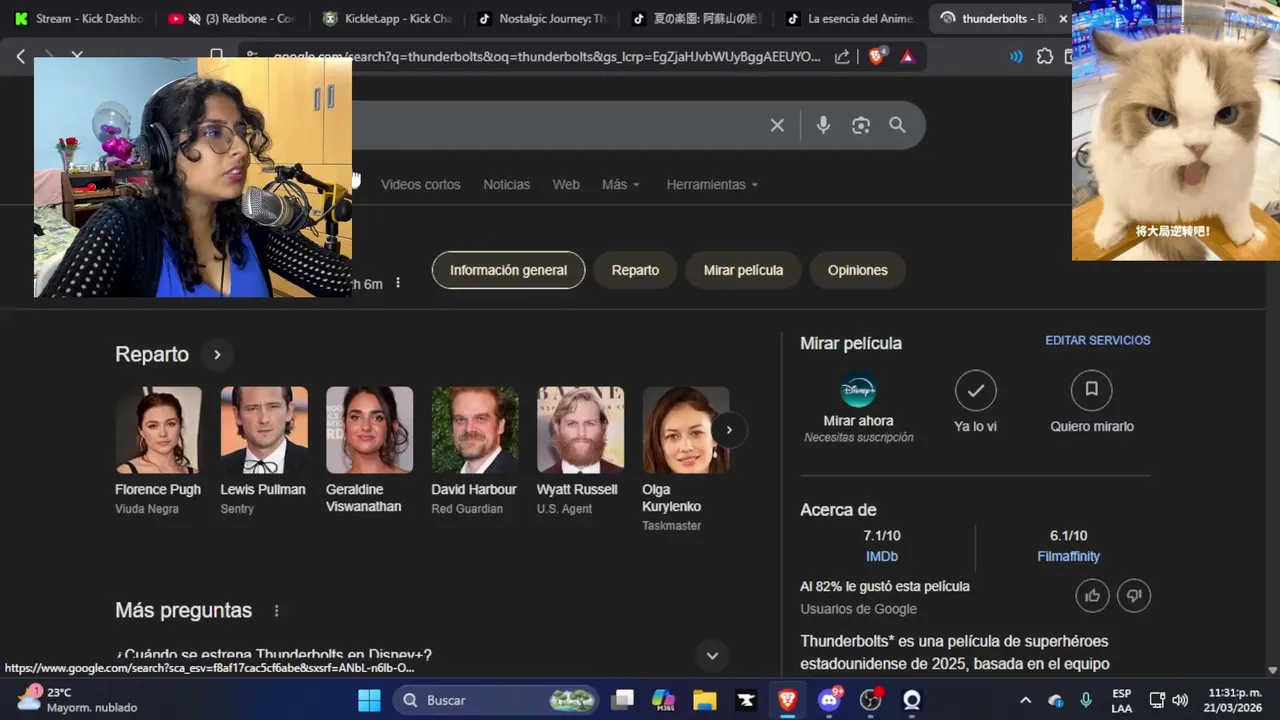The width and height of the screenshot is (1280, 720).
Task: Open Discord from the taskbar
Action: [x=829, y=700]
